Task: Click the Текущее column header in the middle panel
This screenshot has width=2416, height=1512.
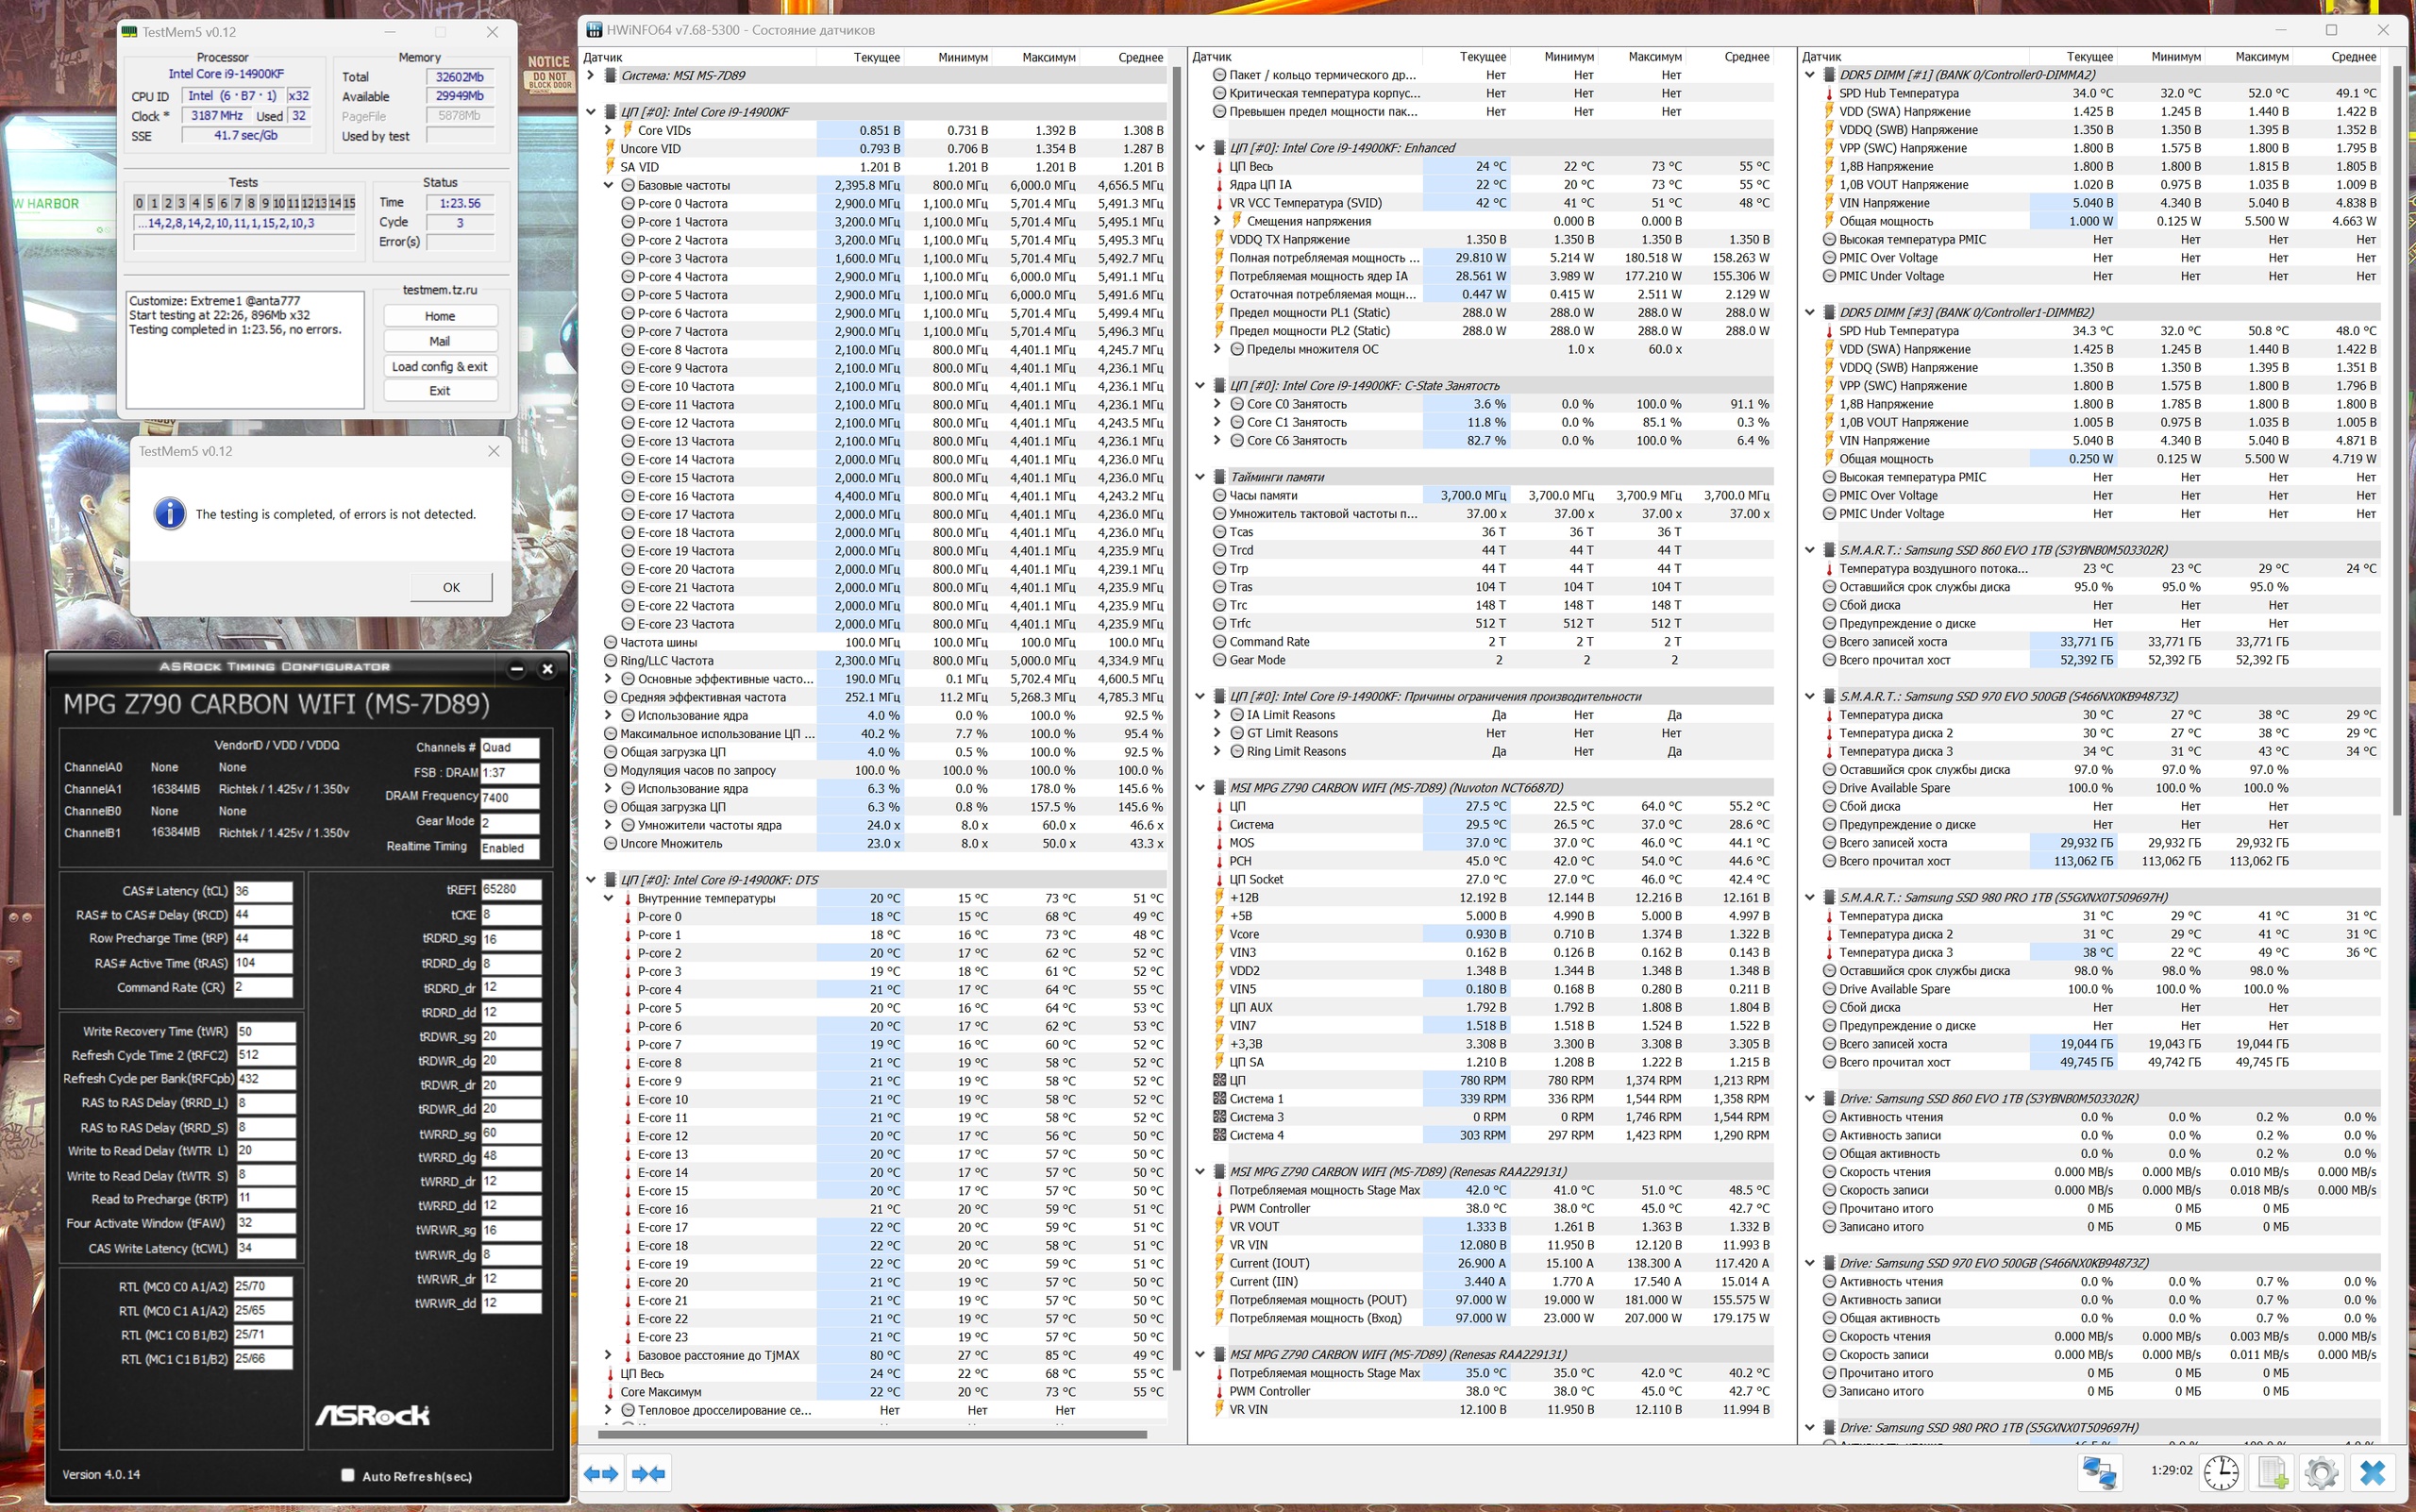Action: pos(1482,57)
